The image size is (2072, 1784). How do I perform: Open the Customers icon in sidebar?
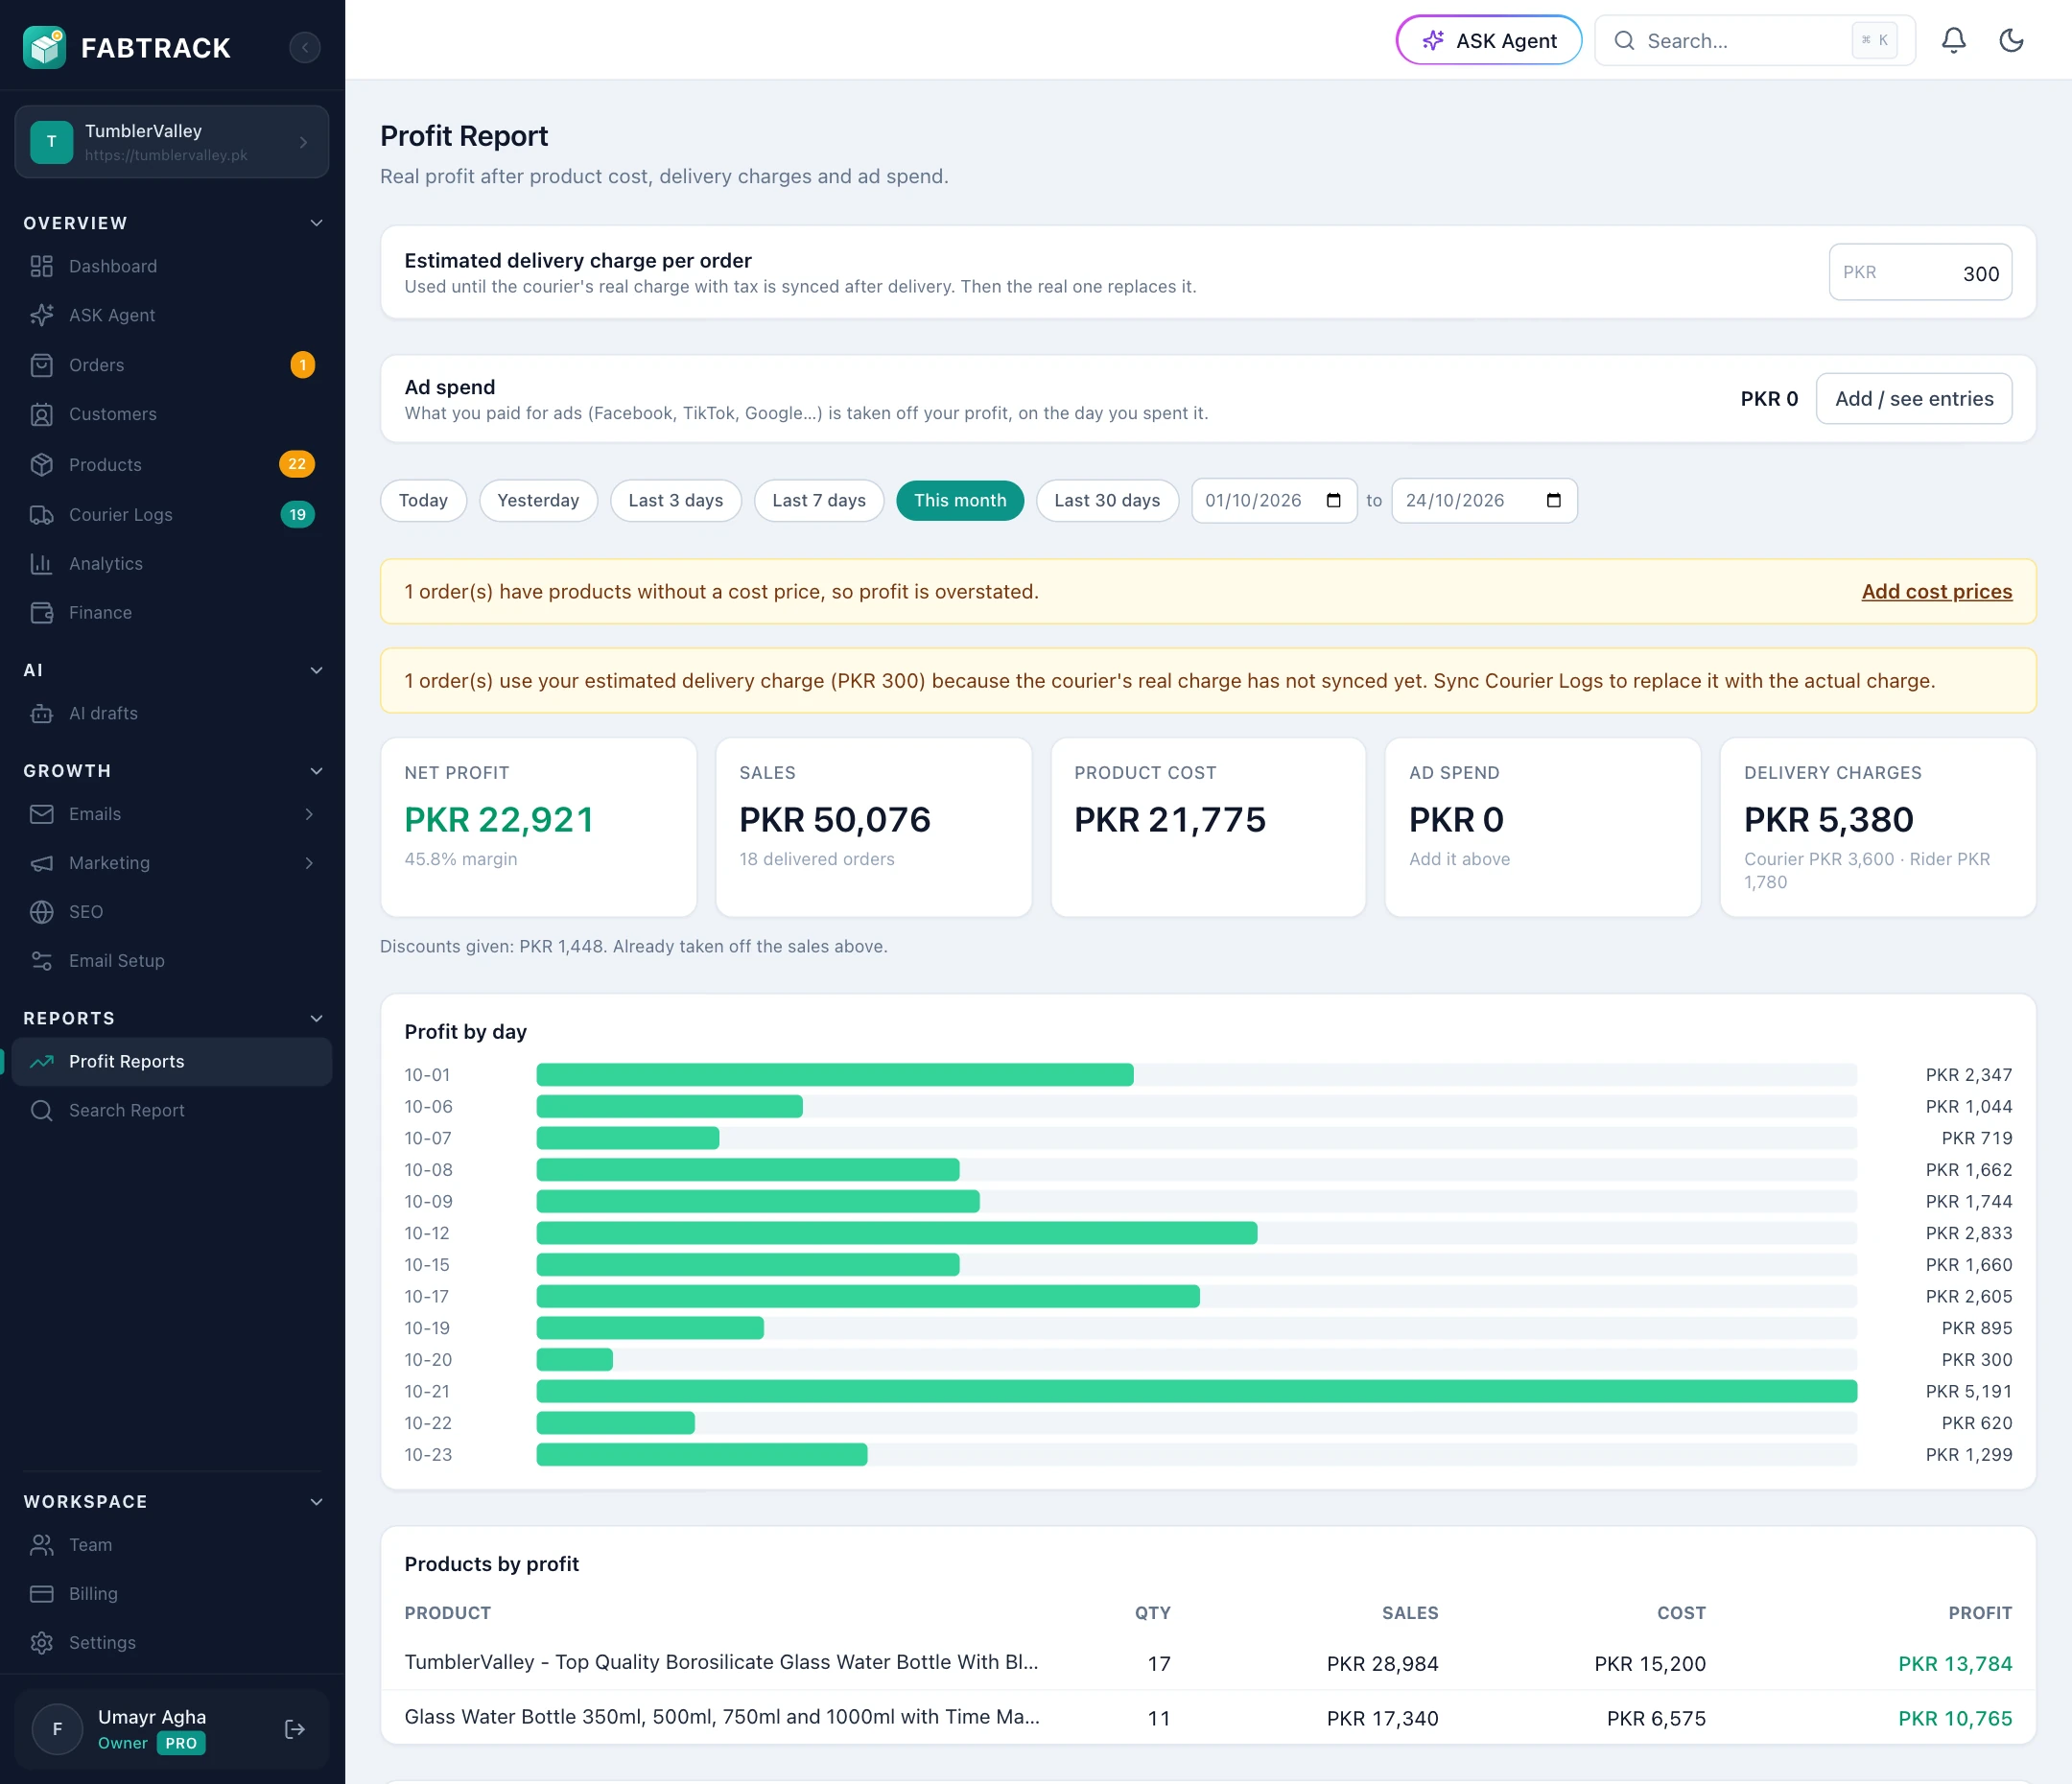tap(41, 414)
